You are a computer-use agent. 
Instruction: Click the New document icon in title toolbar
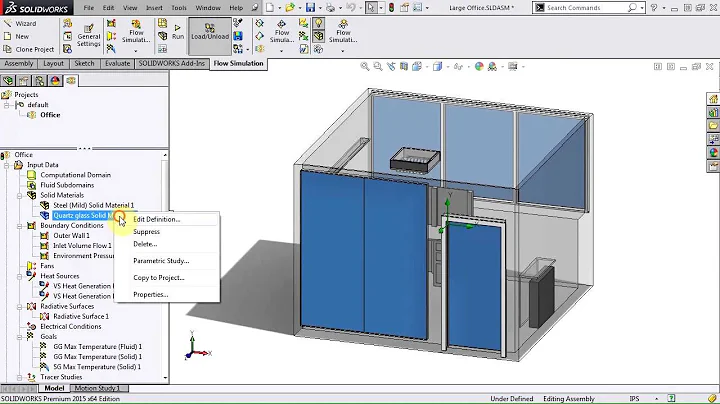[x=270, y=7]
